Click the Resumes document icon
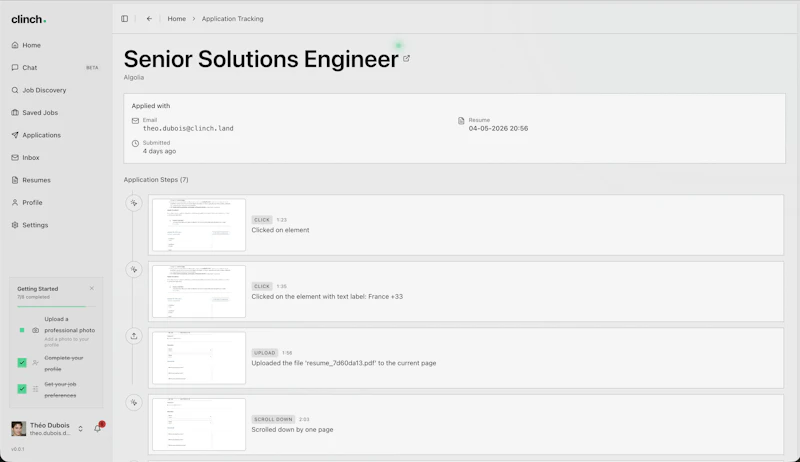The image size is (800, 462). click(15, 180)
